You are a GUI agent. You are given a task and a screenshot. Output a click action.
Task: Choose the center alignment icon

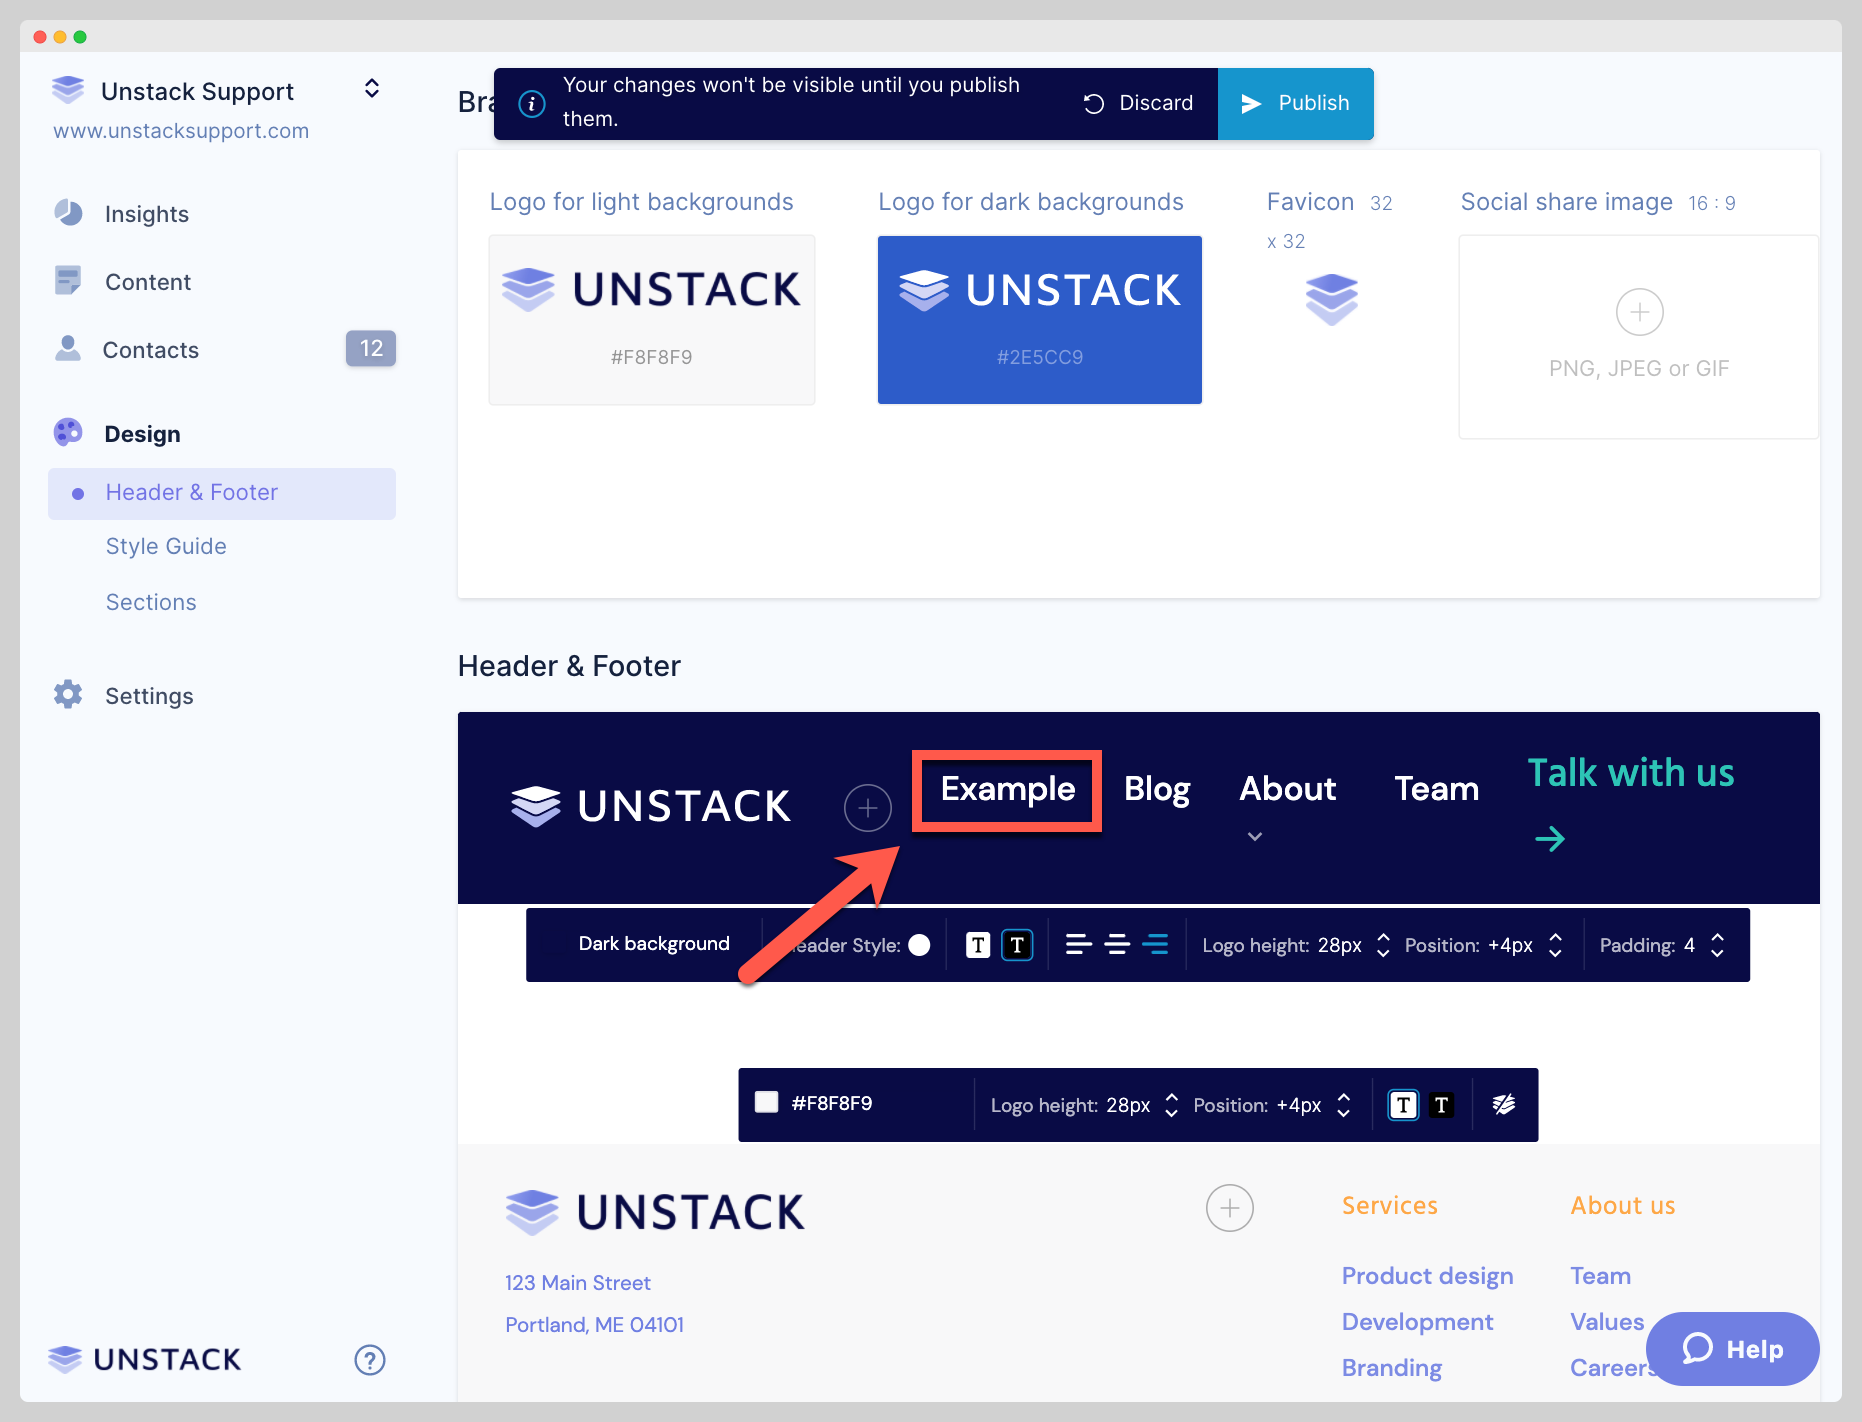click(x=1117, y=944)
